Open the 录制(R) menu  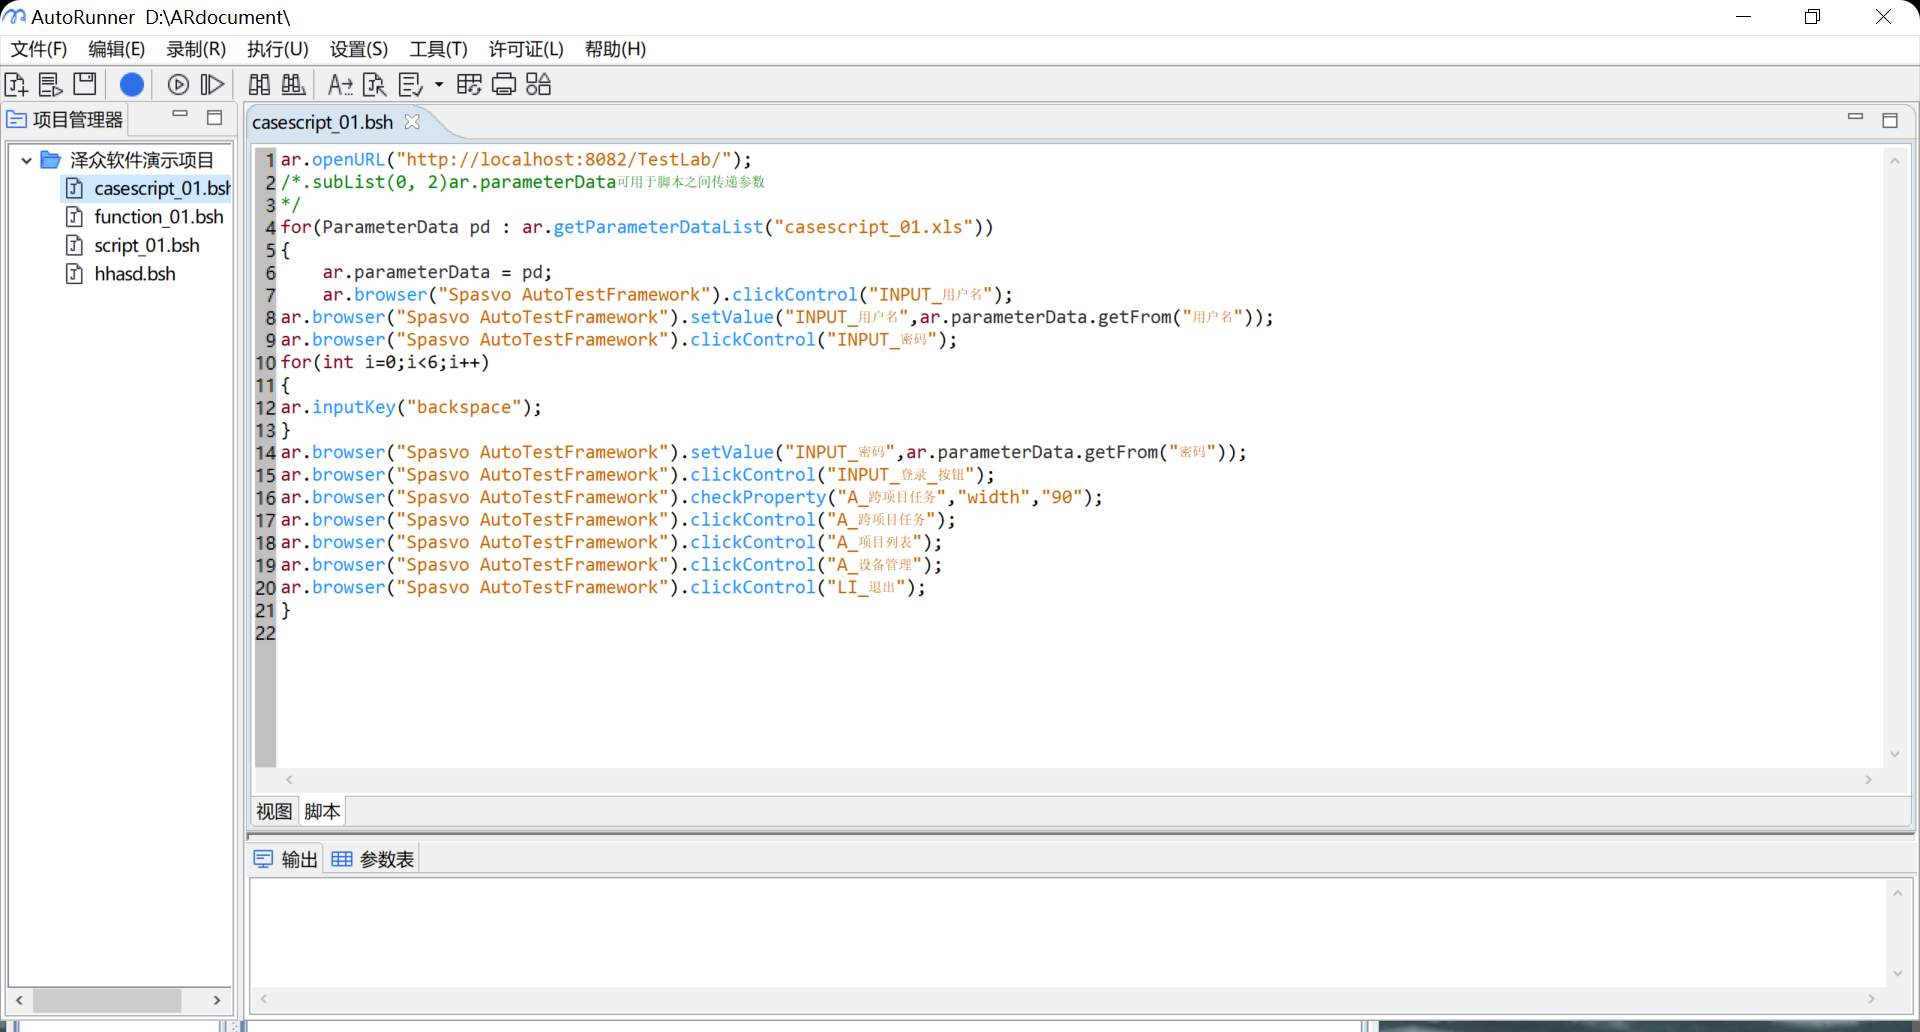coord(196,49)
